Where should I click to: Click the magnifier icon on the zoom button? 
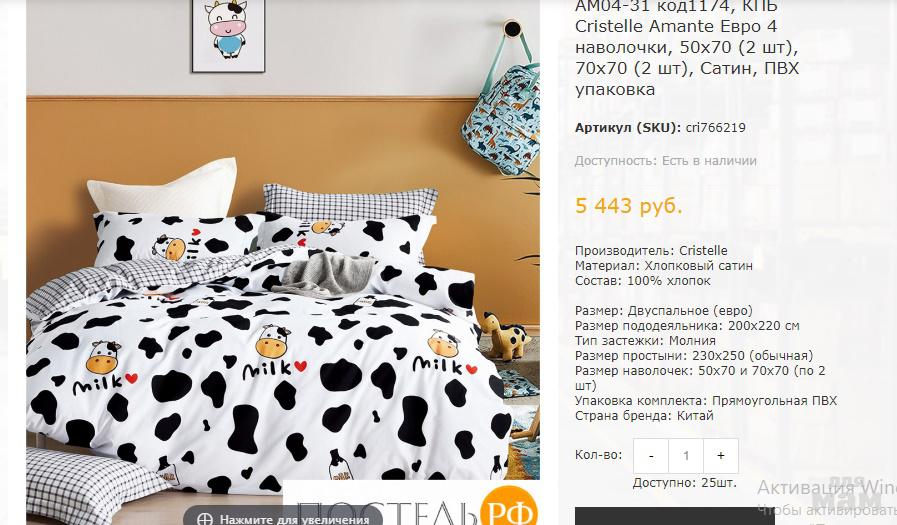[204, 519]
